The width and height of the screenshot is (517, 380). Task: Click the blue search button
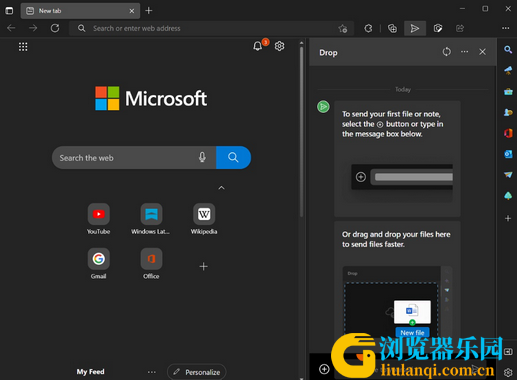click(233, 157)
